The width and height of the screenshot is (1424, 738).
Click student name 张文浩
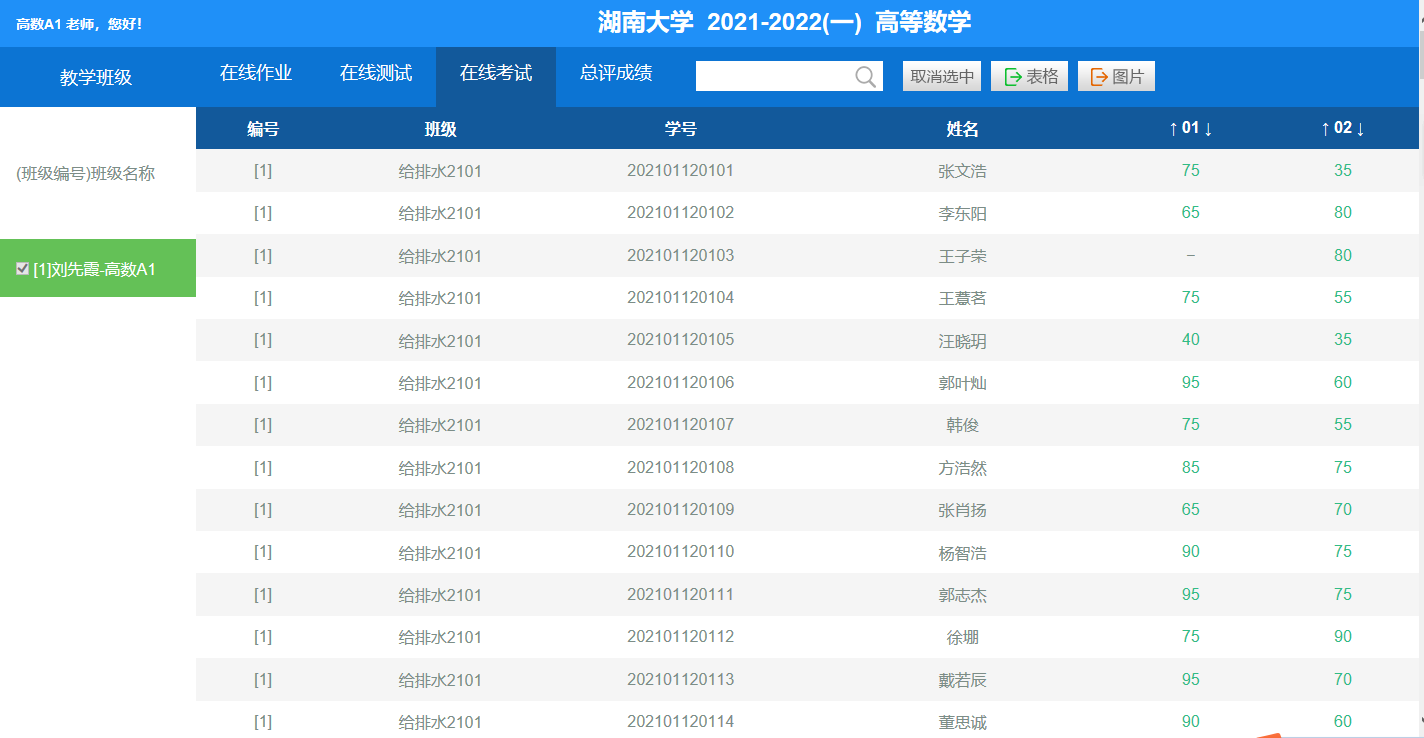[x=963, y=171]
